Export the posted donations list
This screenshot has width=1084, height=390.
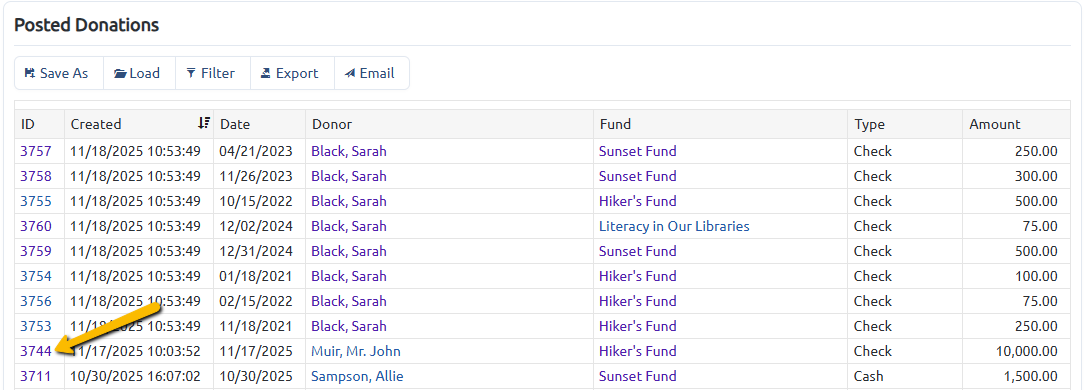point(292,73)
